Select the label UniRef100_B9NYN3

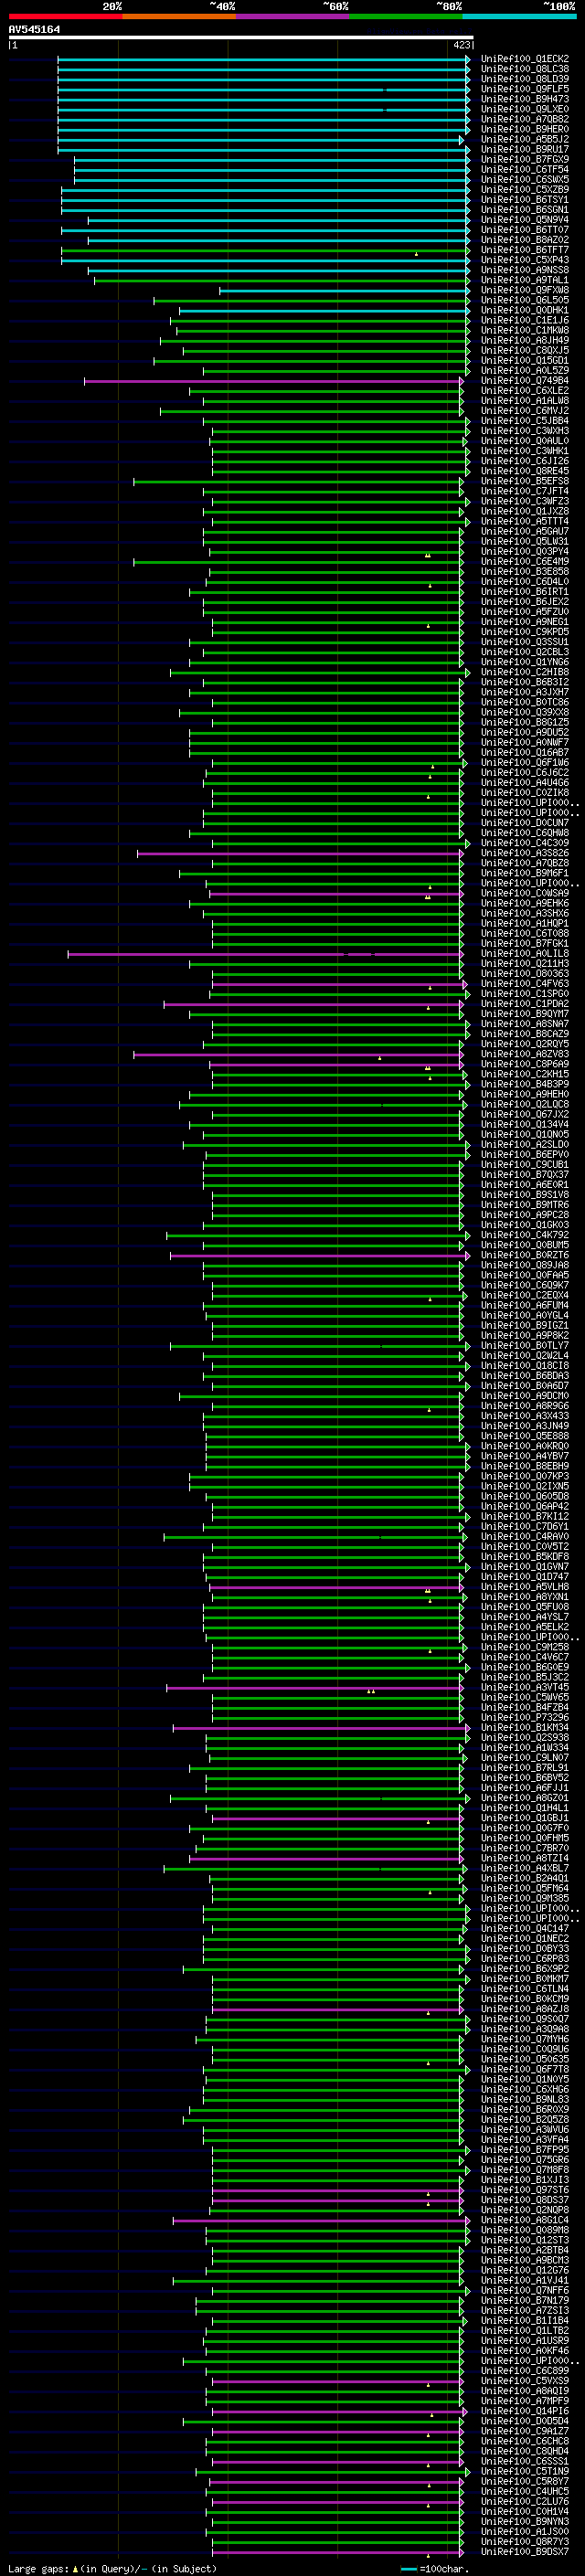pyautogui.click(x=525, y=2521)
